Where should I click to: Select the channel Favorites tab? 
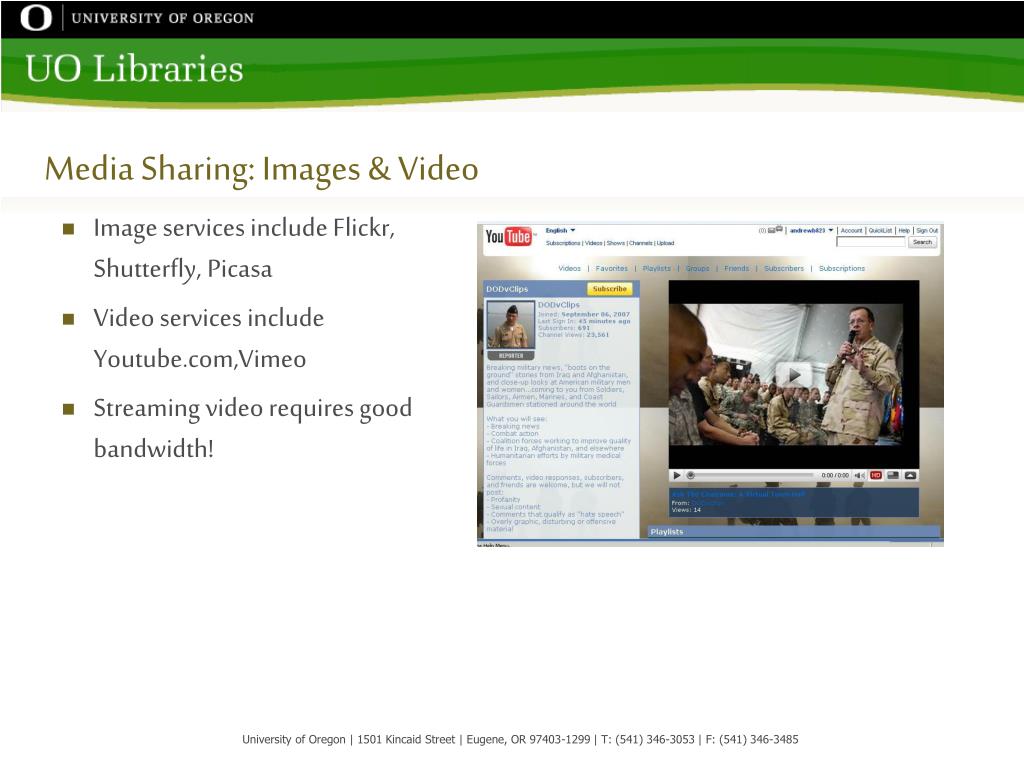tap(611, 268)
